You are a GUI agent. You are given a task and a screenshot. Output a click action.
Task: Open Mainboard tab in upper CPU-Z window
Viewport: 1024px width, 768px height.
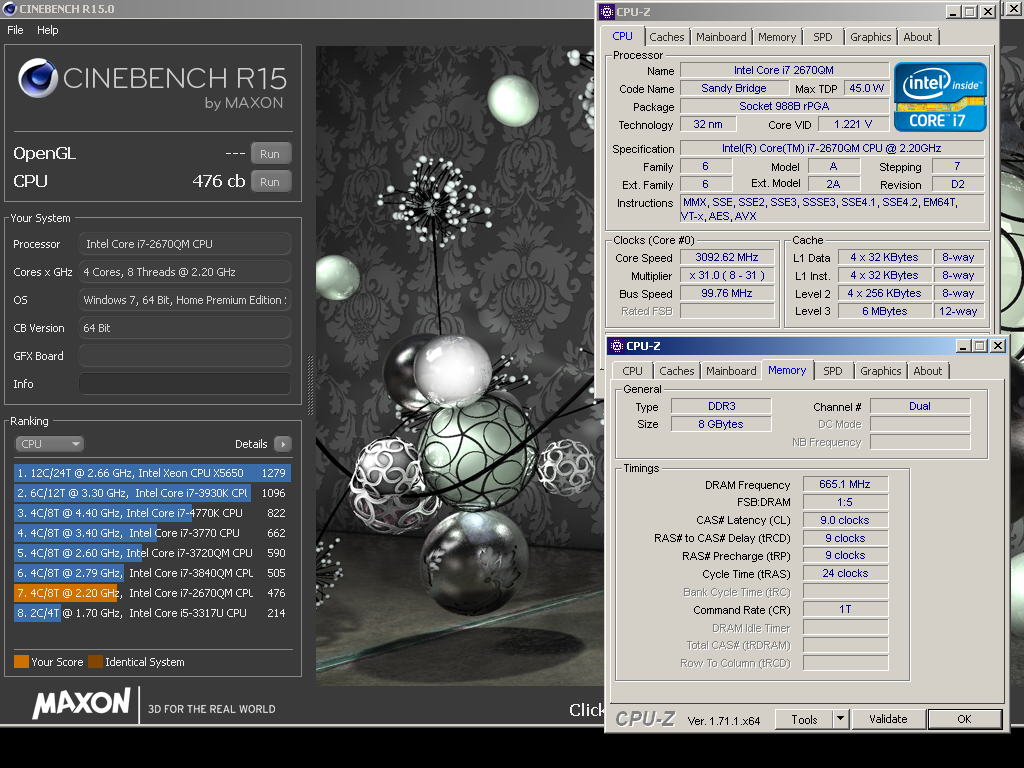click(721, 37)
